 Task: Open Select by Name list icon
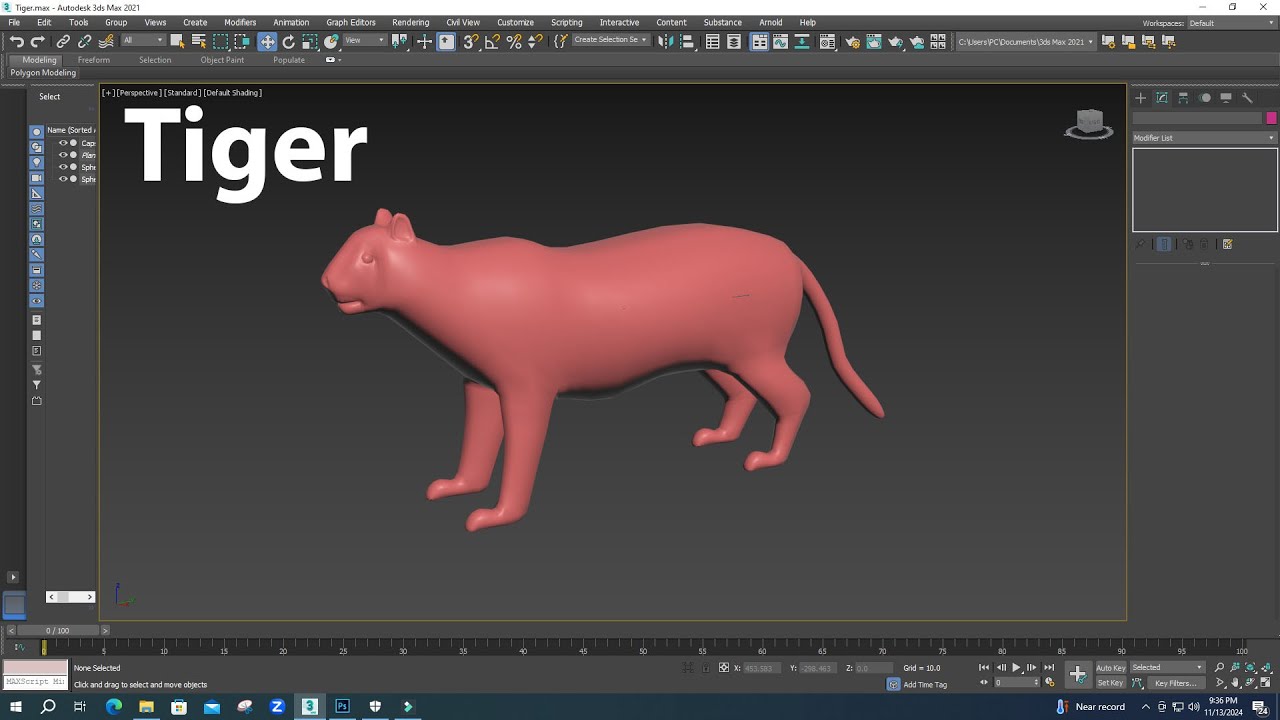point(199,41)
